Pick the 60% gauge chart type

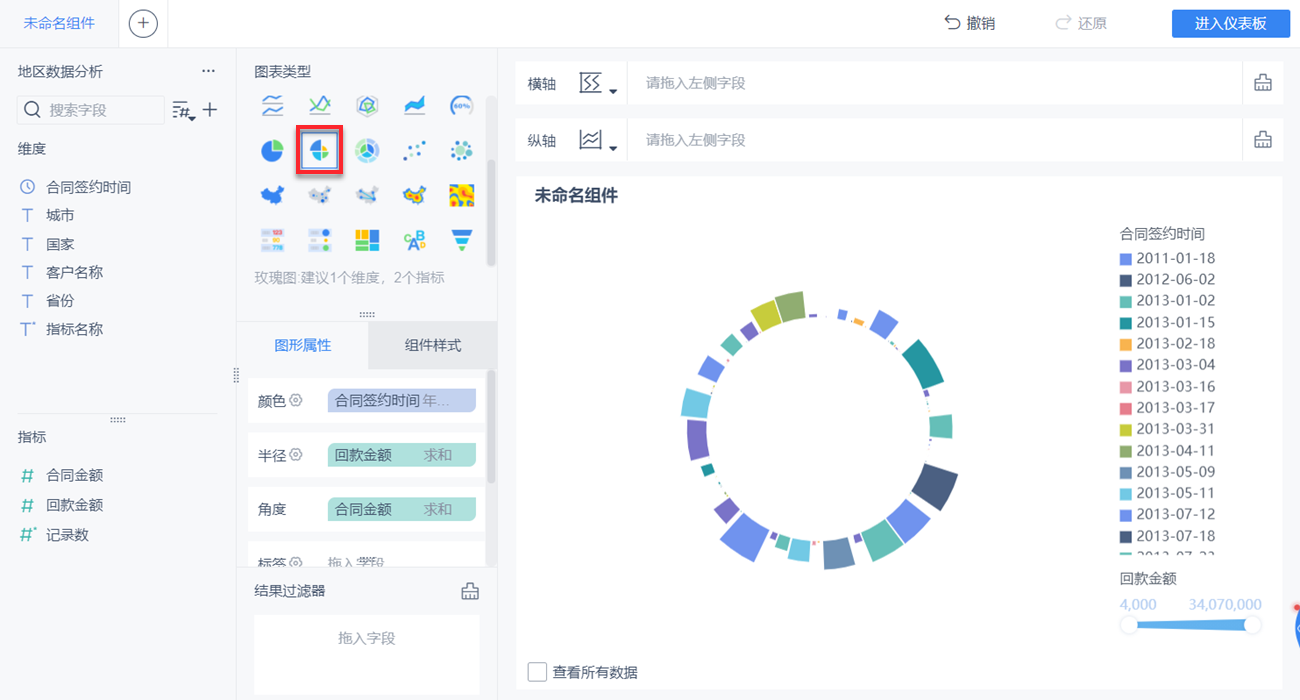461,105
